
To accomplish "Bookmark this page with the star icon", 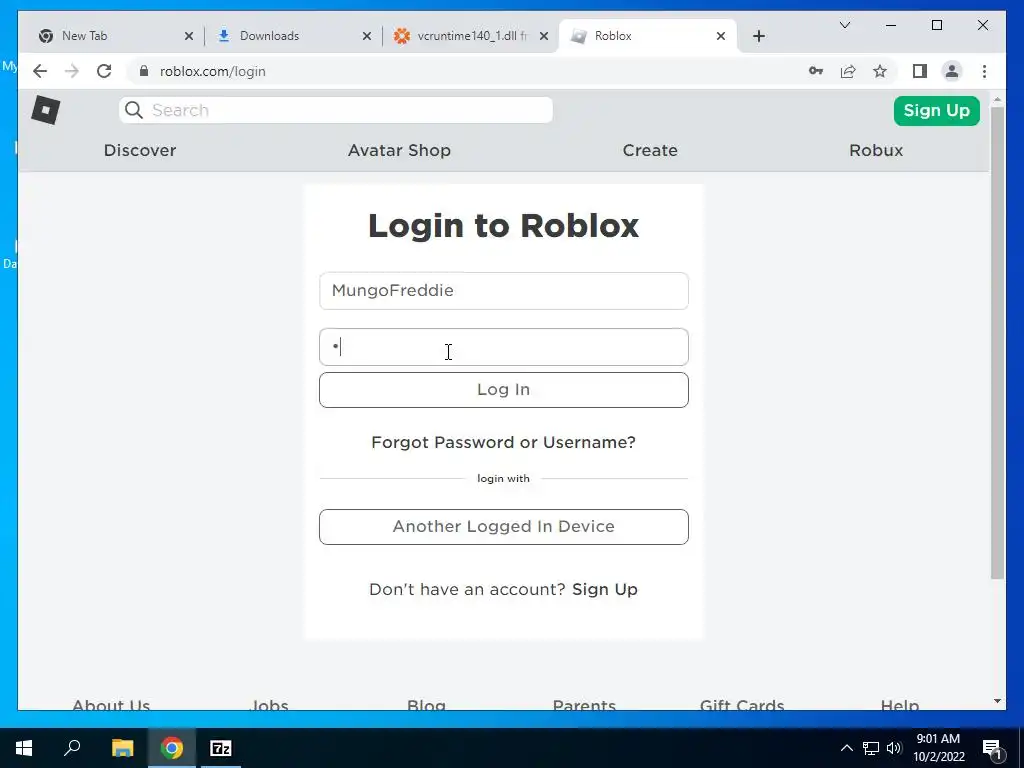I will point(880,71).
